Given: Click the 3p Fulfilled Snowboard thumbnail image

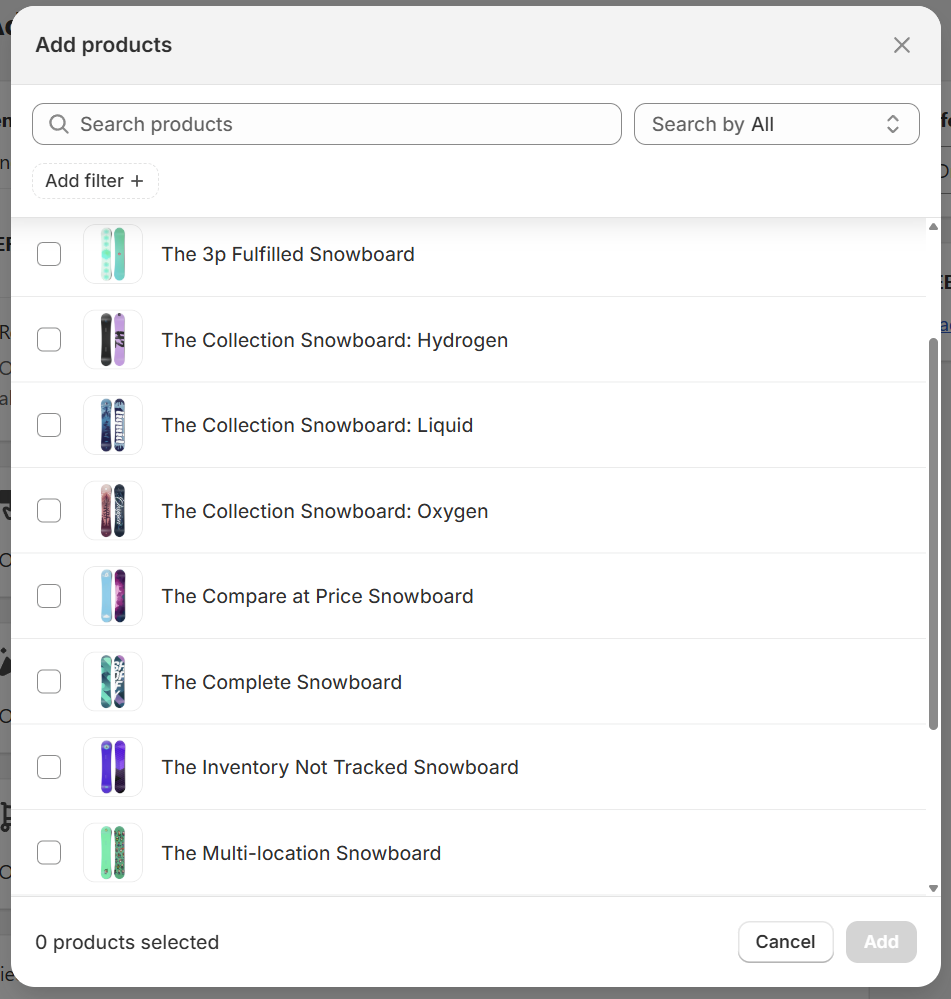Looking at the screenshot, I should coord(113,254).
